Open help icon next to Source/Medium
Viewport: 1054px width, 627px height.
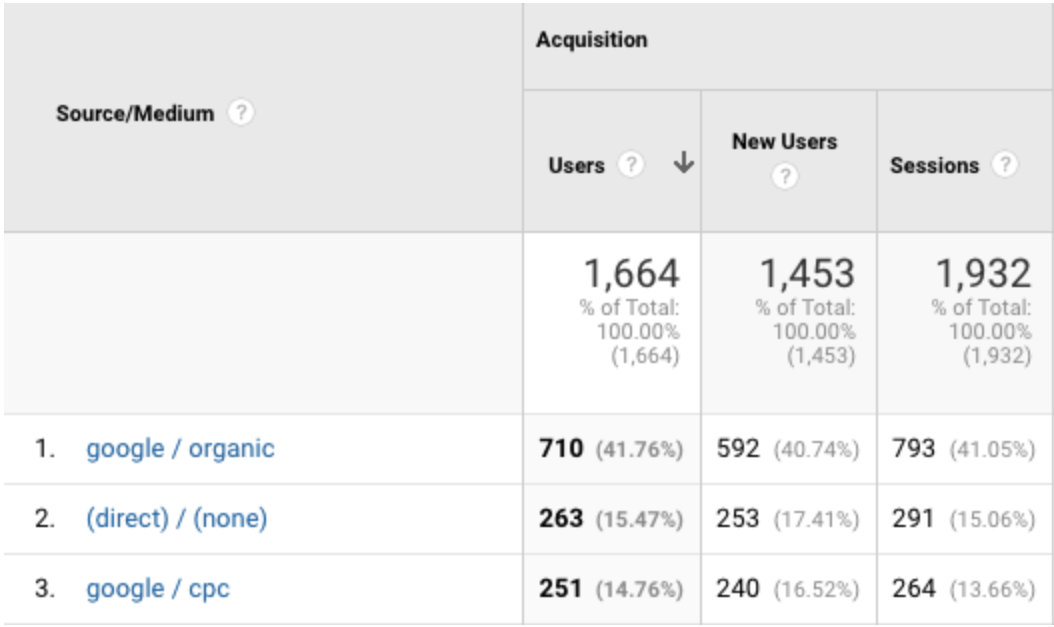click(x=241, y=112)
